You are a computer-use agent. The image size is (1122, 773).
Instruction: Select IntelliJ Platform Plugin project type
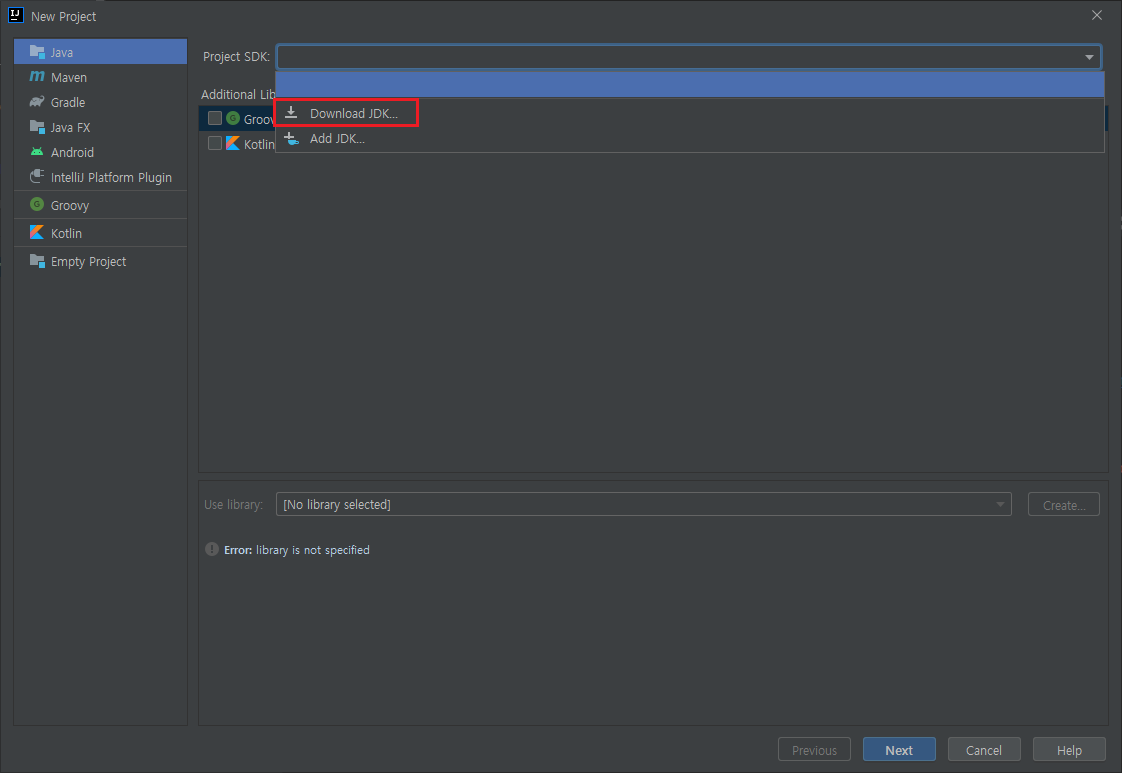pos(100,178)
